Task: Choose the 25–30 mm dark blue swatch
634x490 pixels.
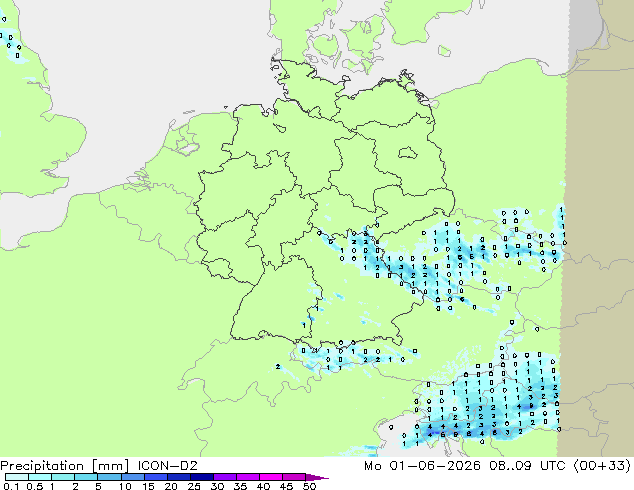Action: point(201,477)
